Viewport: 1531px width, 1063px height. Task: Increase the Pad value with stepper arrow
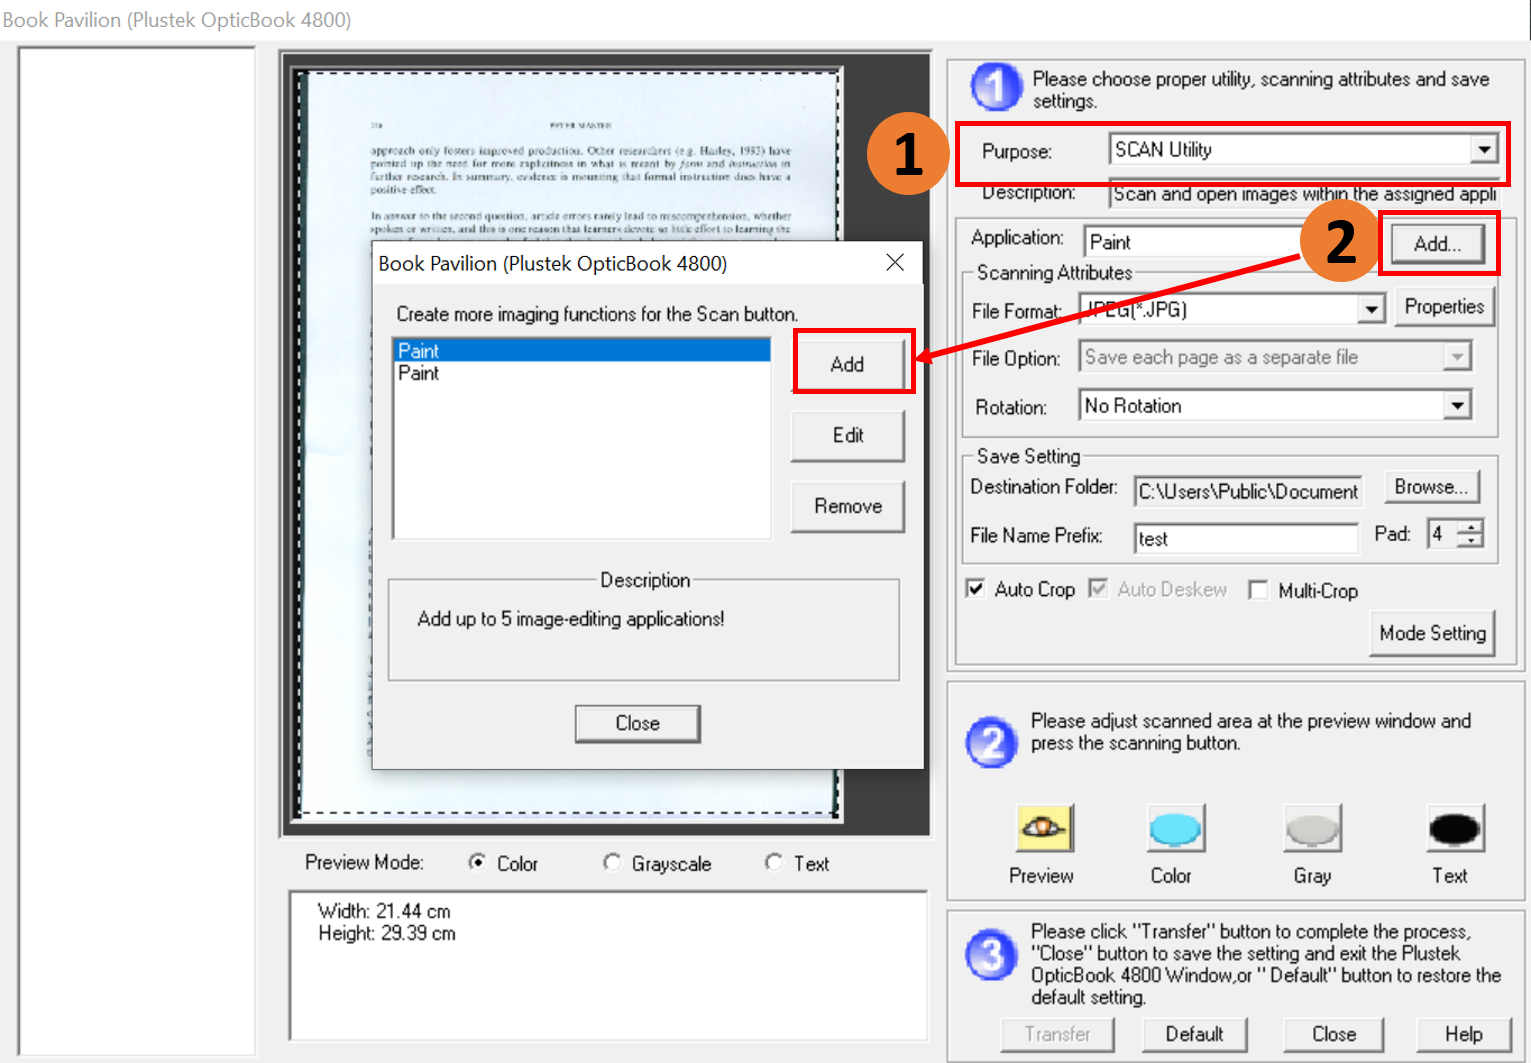click(1471, 527)
